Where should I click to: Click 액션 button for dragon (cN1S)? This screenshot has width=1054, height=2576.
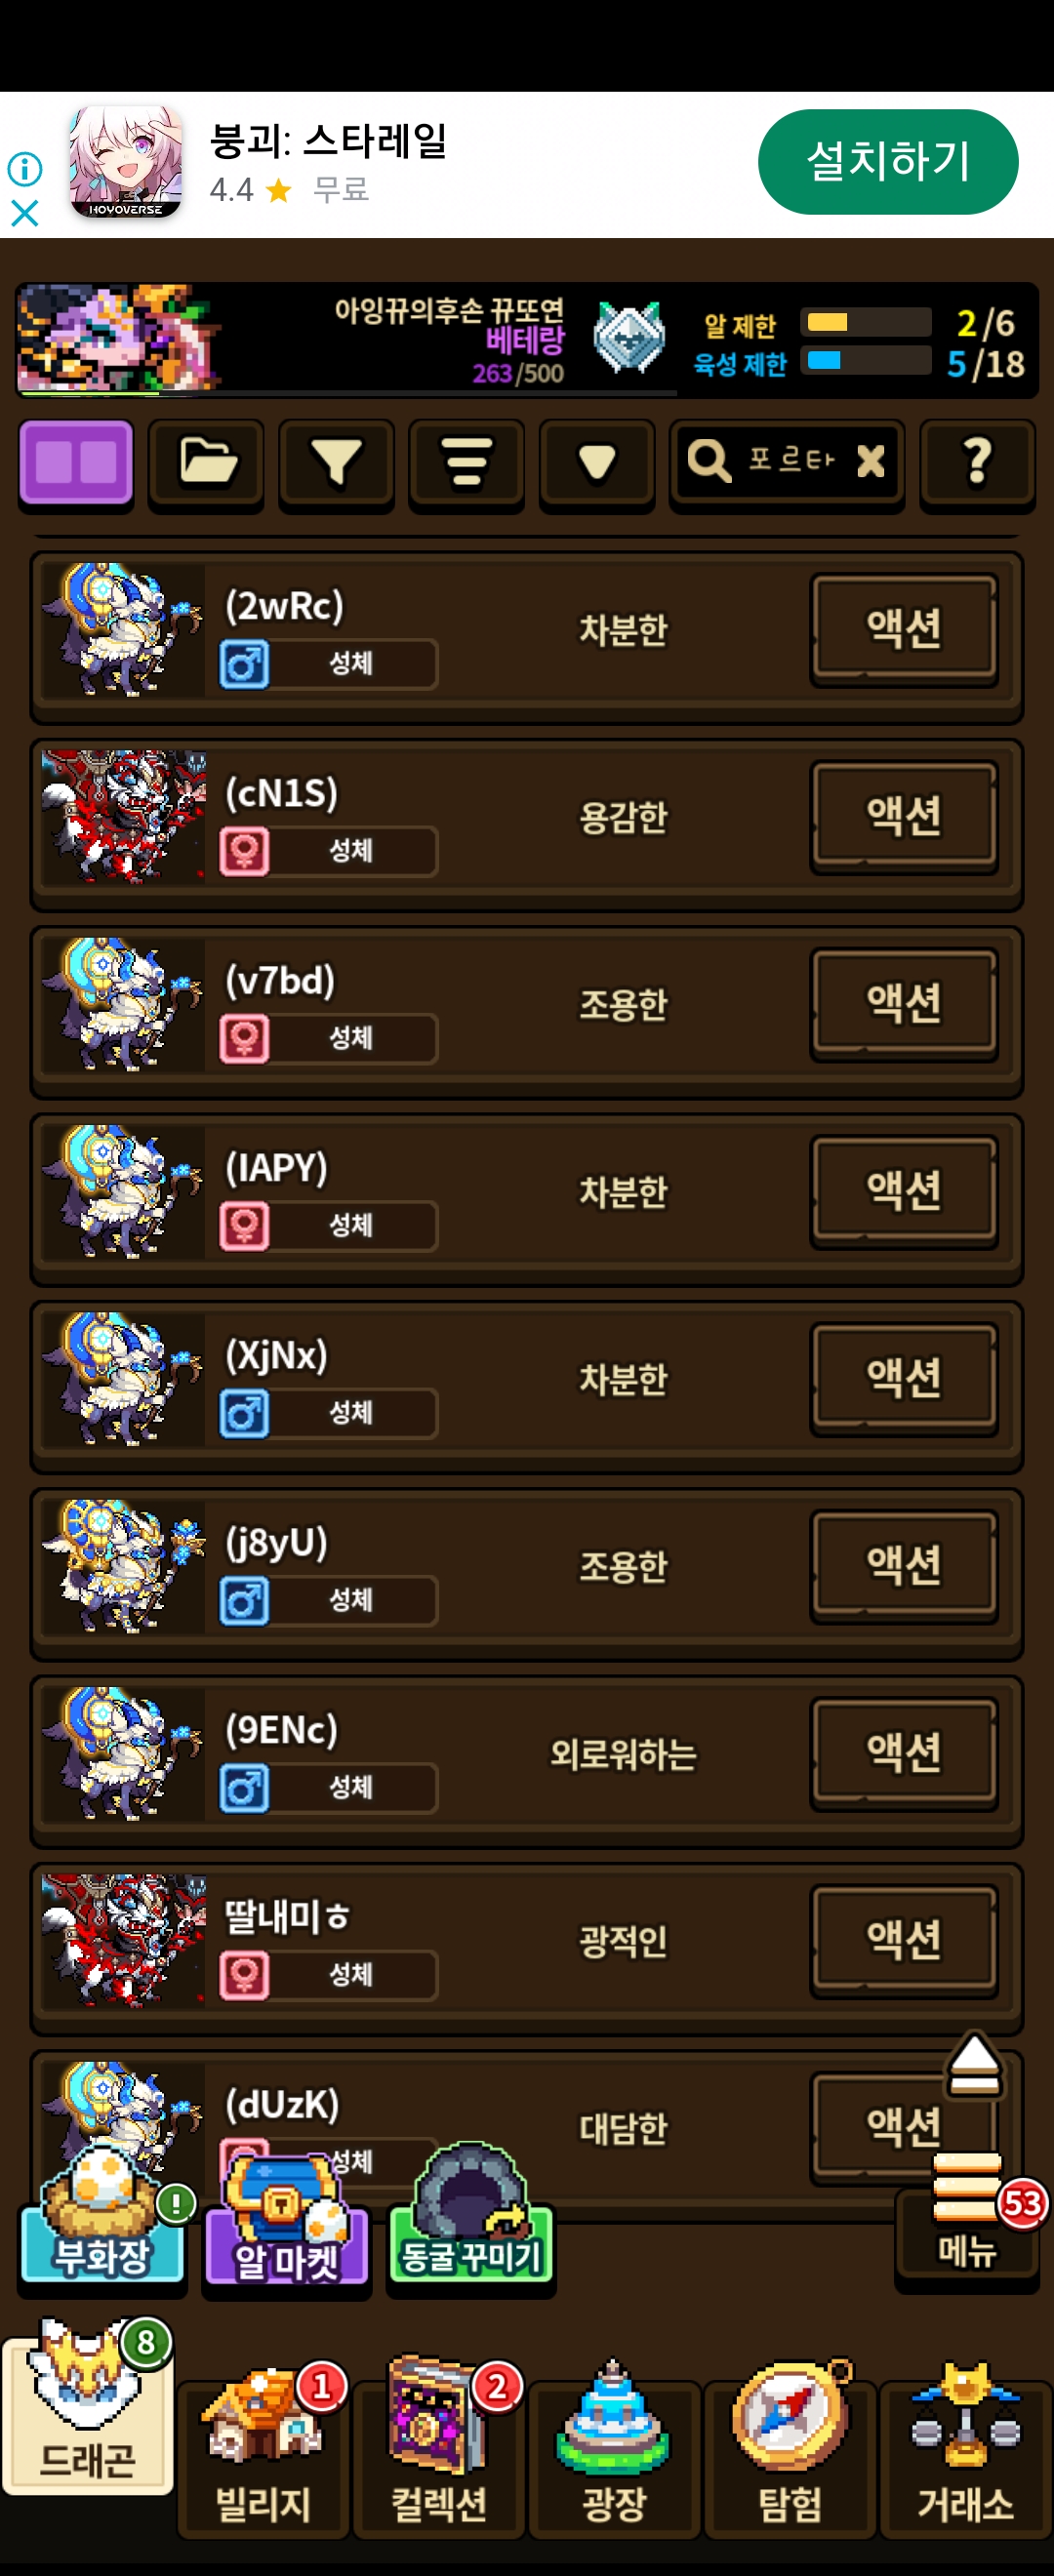(904, 816)
